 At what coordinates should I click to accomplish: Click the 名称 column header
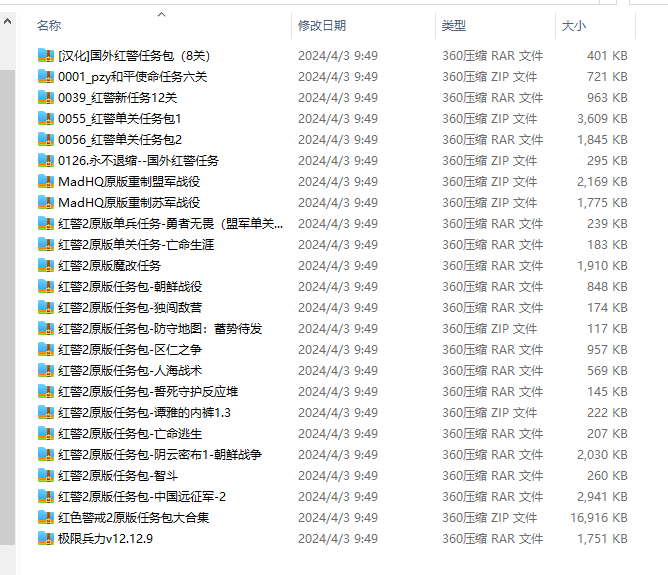coord(49,25)
